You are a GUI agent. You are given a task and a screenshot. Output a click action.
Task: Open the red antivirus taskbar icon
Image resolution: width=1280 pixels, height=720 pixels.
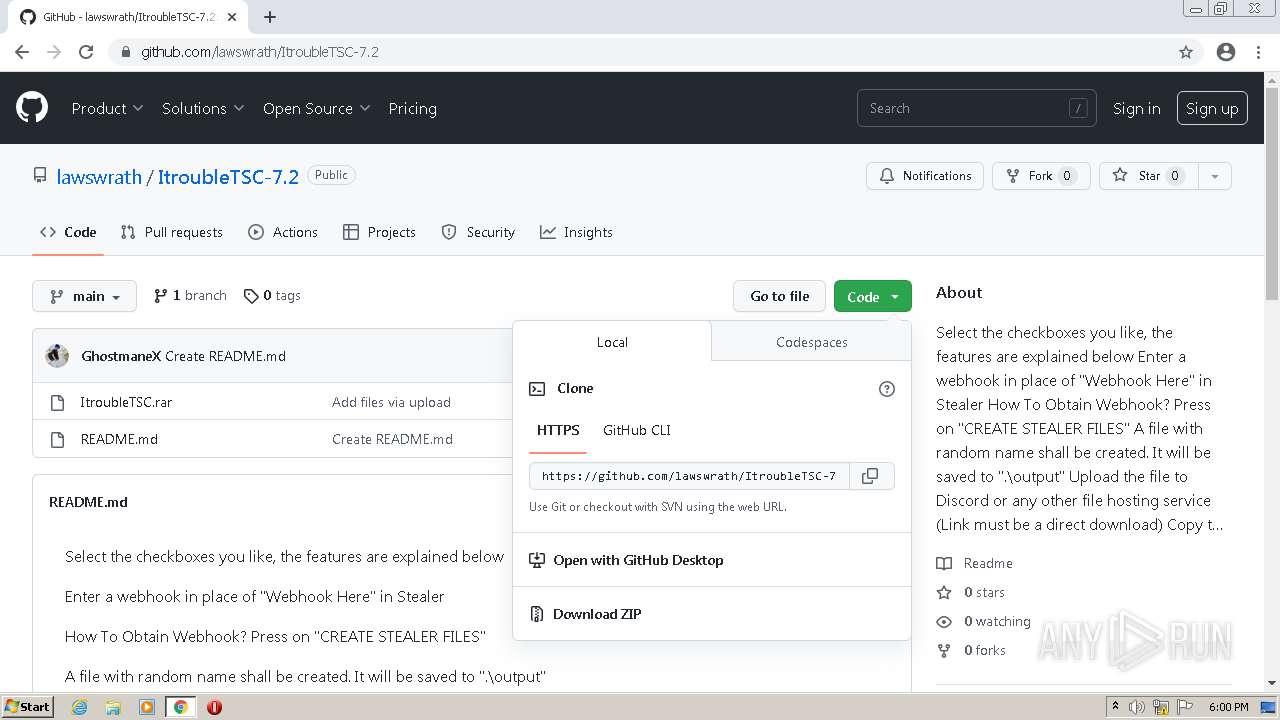click(214, 707)
